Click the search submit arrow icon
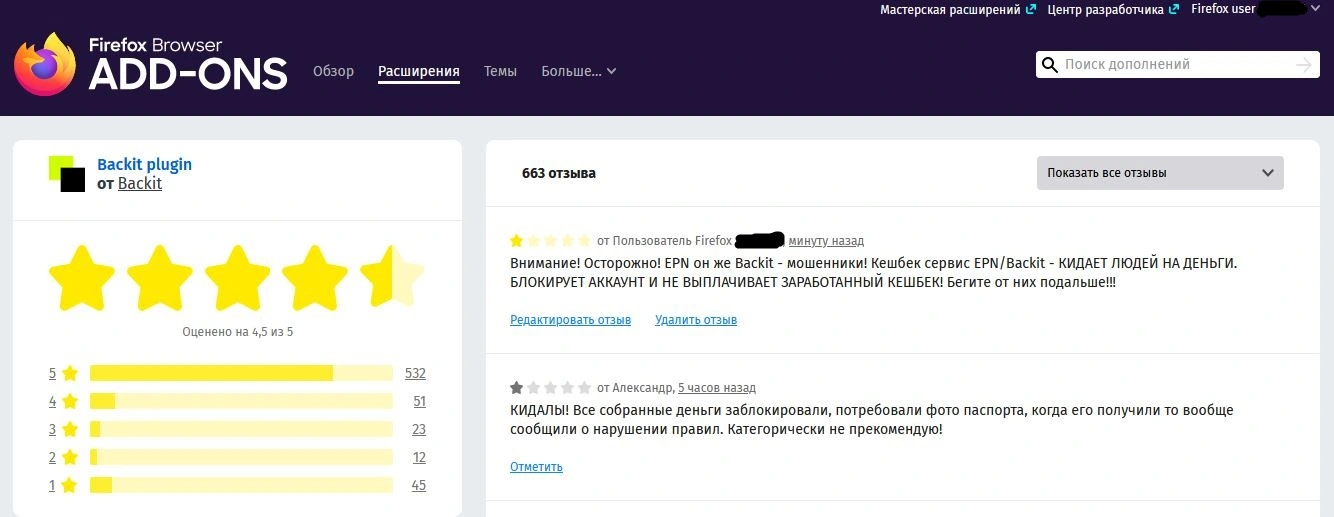Image resolution: width=1334 pixels, height=517 pixels. pos(1303,65)
